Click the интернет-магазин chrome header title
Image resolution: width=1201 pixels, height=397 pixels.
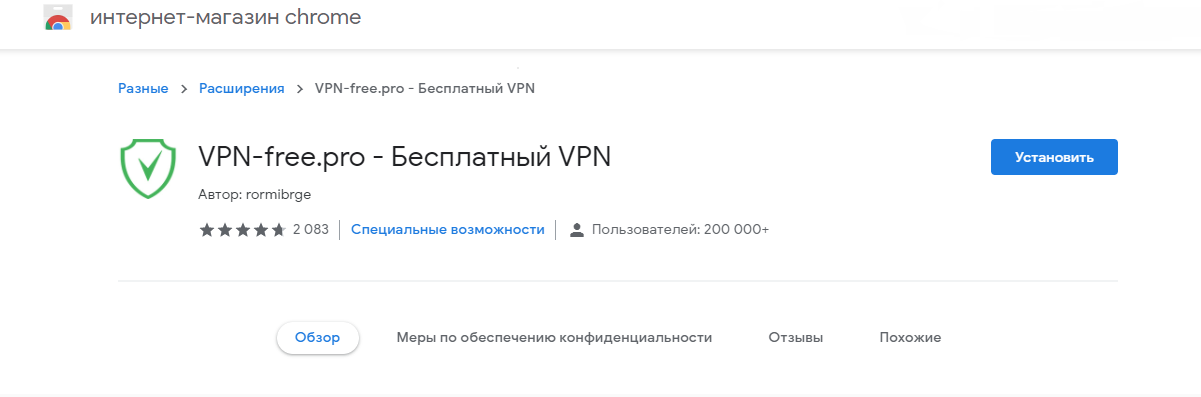(x=226, y=18)
